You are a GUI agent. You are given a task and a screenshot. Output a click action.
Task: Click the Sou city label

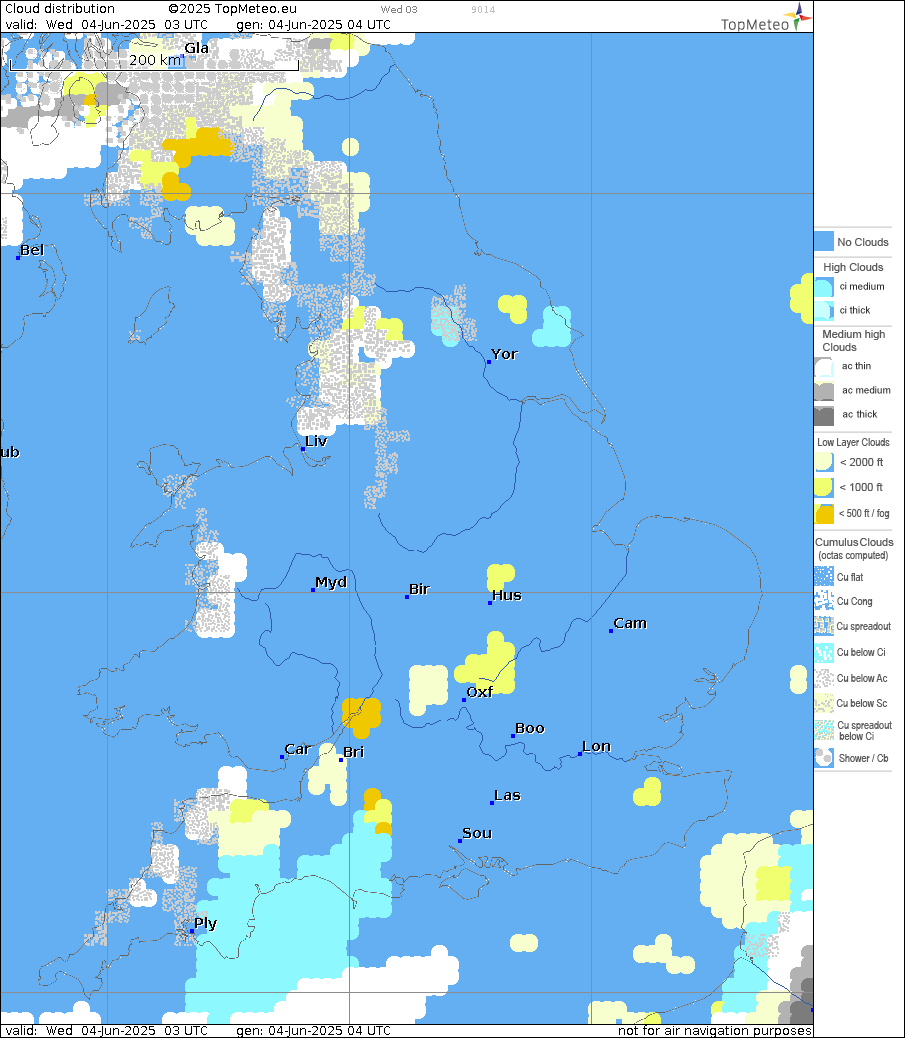pos(477,834)
